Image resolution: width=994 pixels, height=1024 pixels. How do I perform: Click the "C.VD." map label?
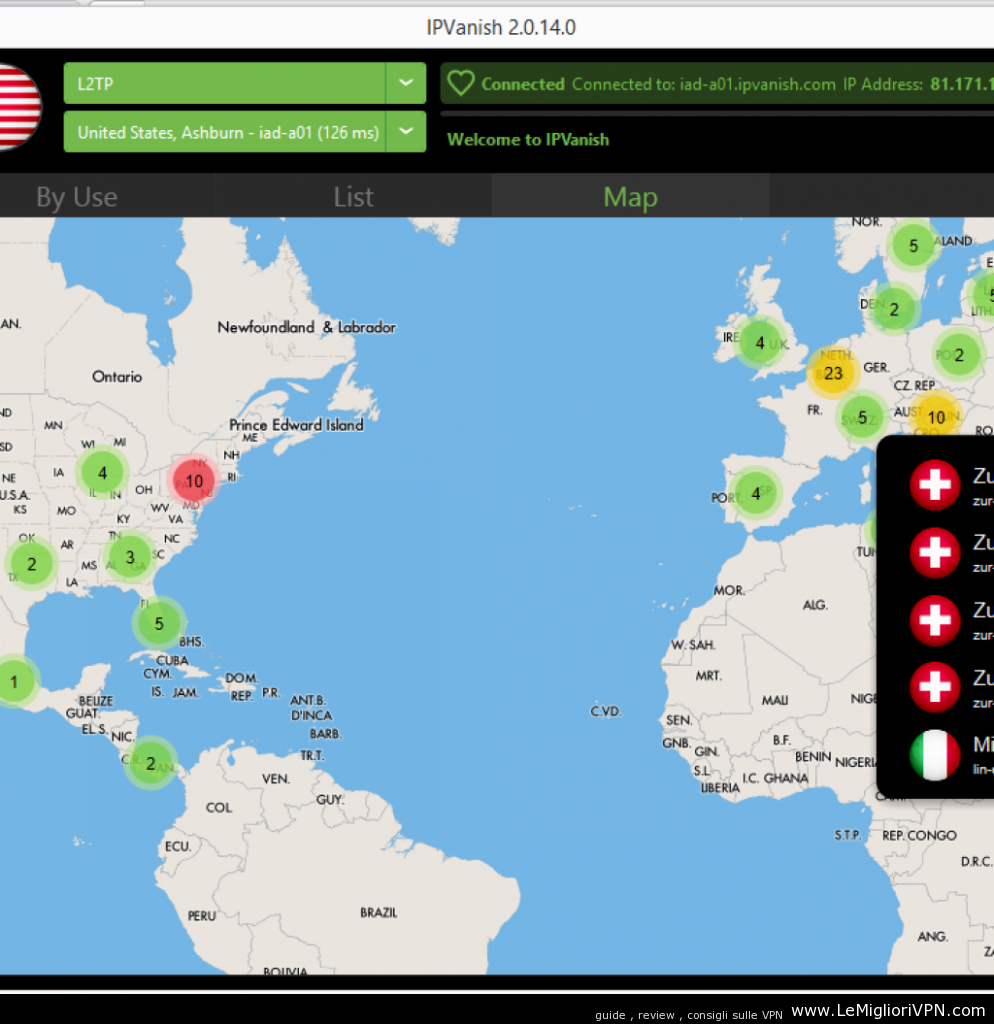tap(605, 711)
